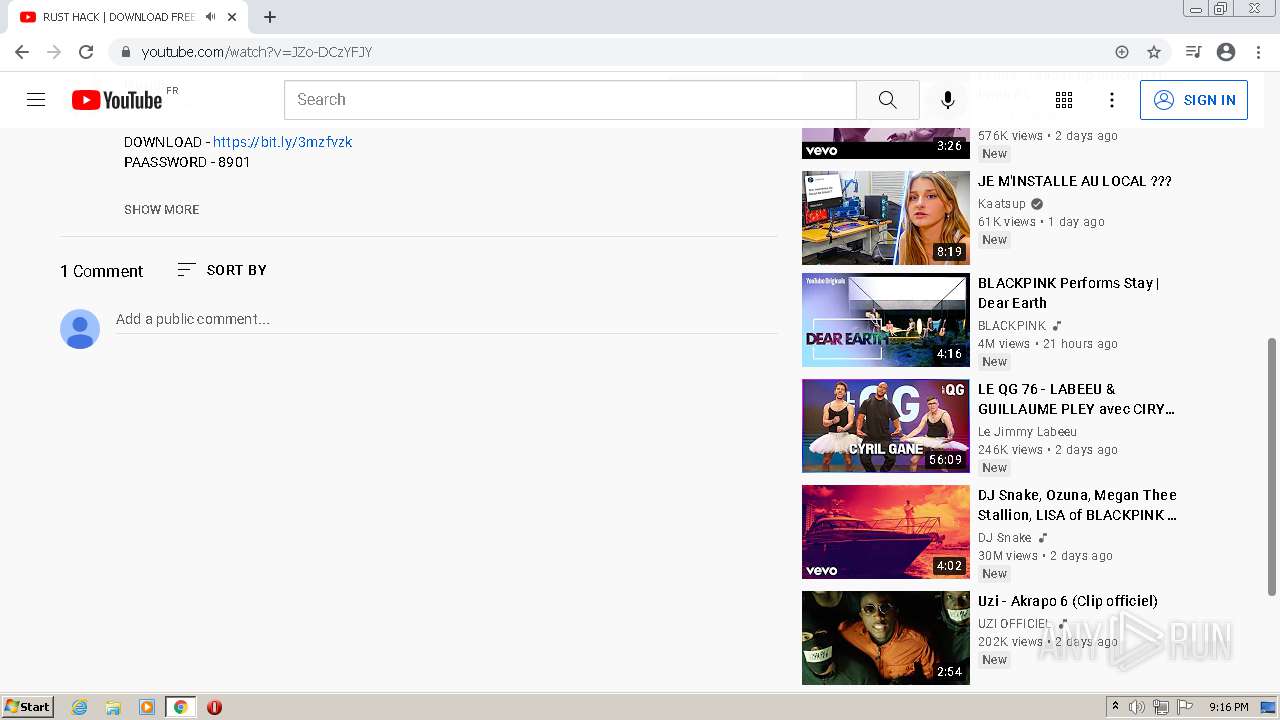
Task: Visit the Kaatsup channel
Action: pyautogui.click(x=1004, y=203)
